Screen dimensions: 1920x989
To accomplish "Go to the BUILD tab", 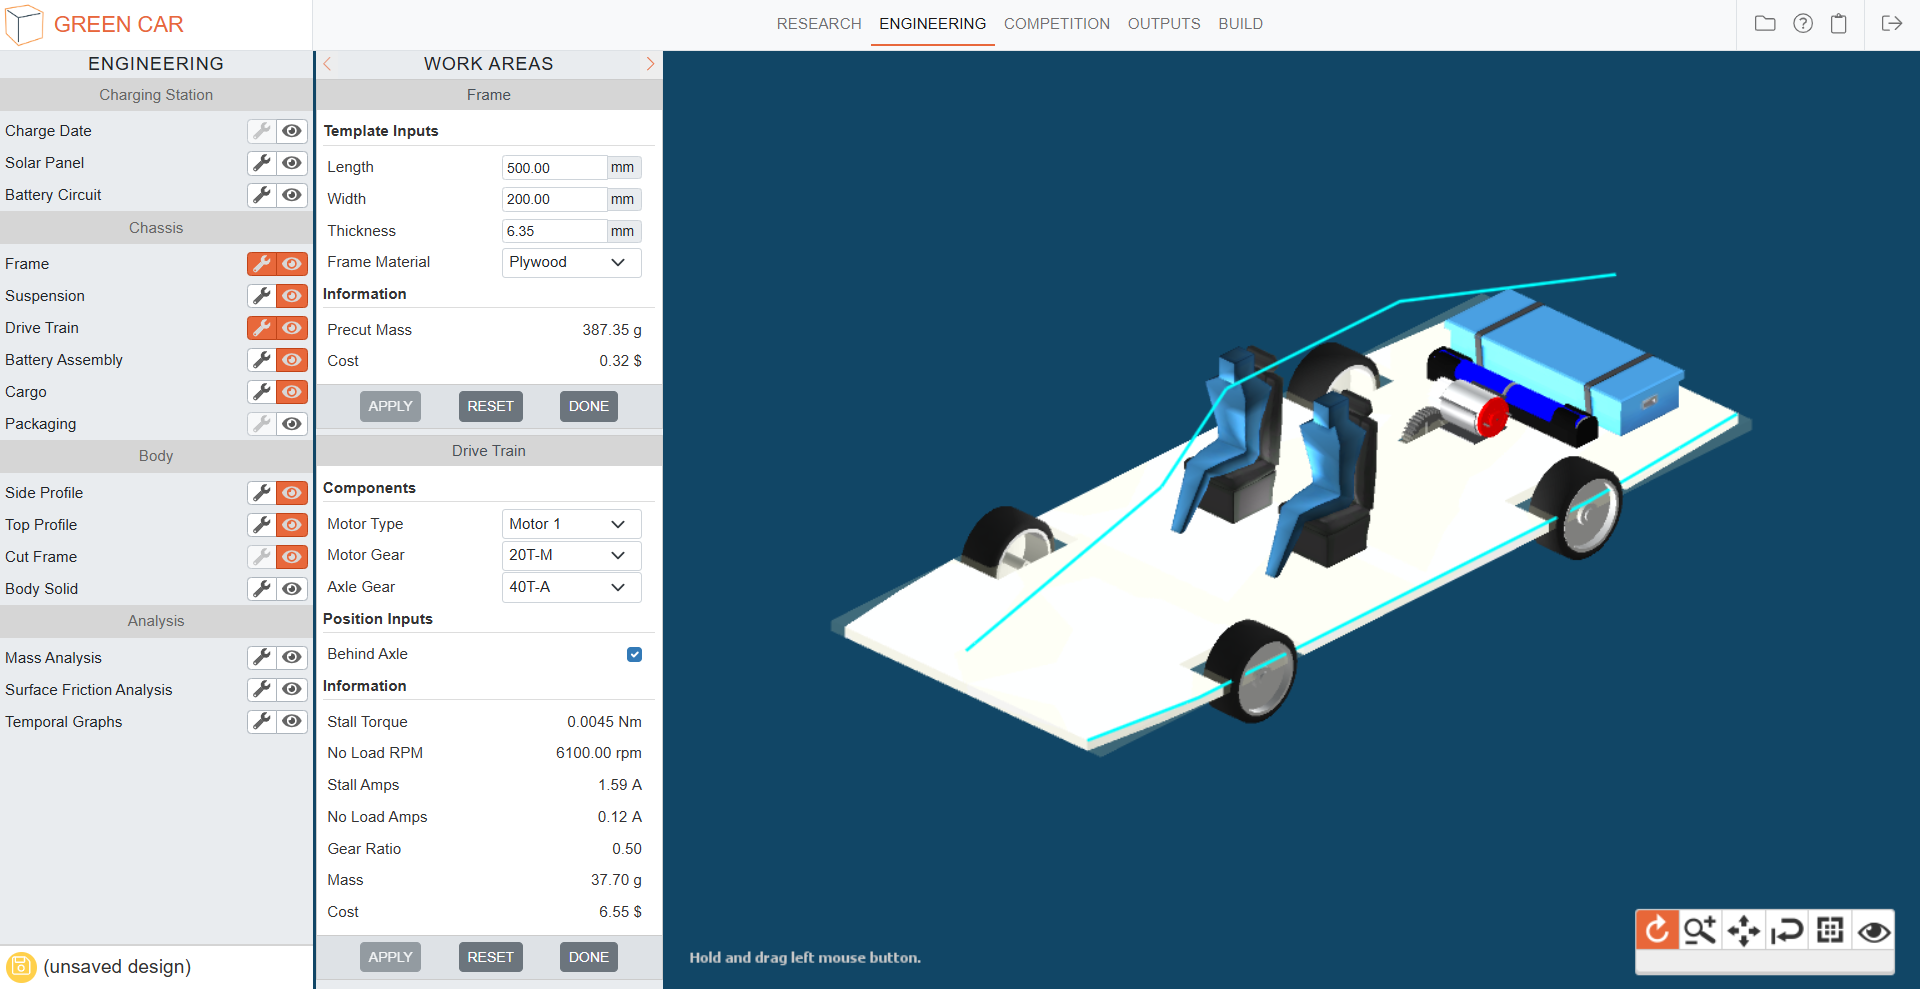I will click(1240, 24).
